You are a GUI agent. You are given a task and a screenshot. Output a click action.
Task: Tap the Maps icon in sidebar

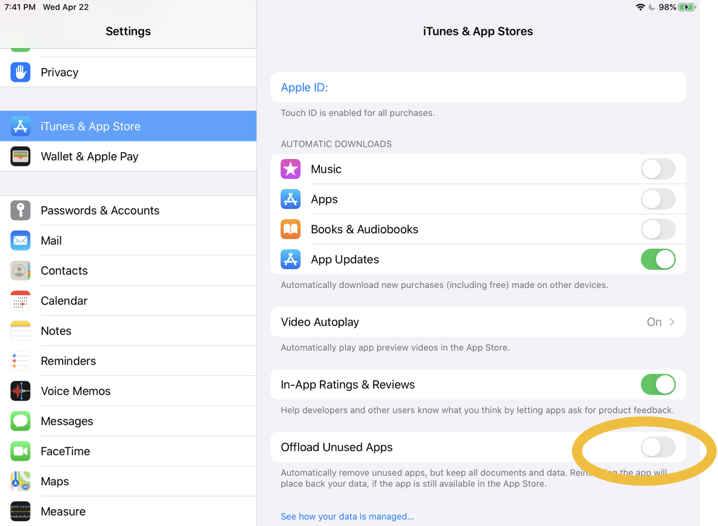click(20, 481)
